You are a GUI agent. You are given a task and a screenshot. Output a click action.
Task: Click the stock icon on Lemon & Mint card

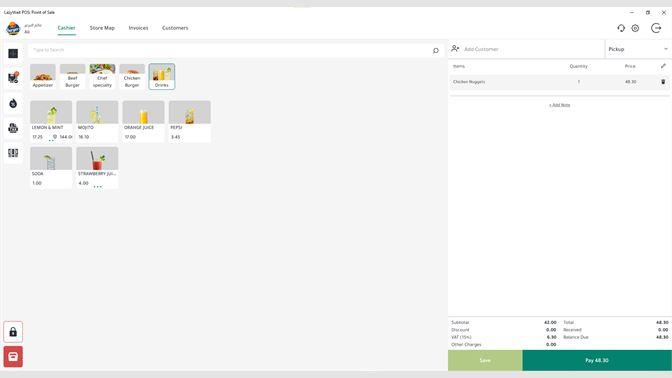55,137
